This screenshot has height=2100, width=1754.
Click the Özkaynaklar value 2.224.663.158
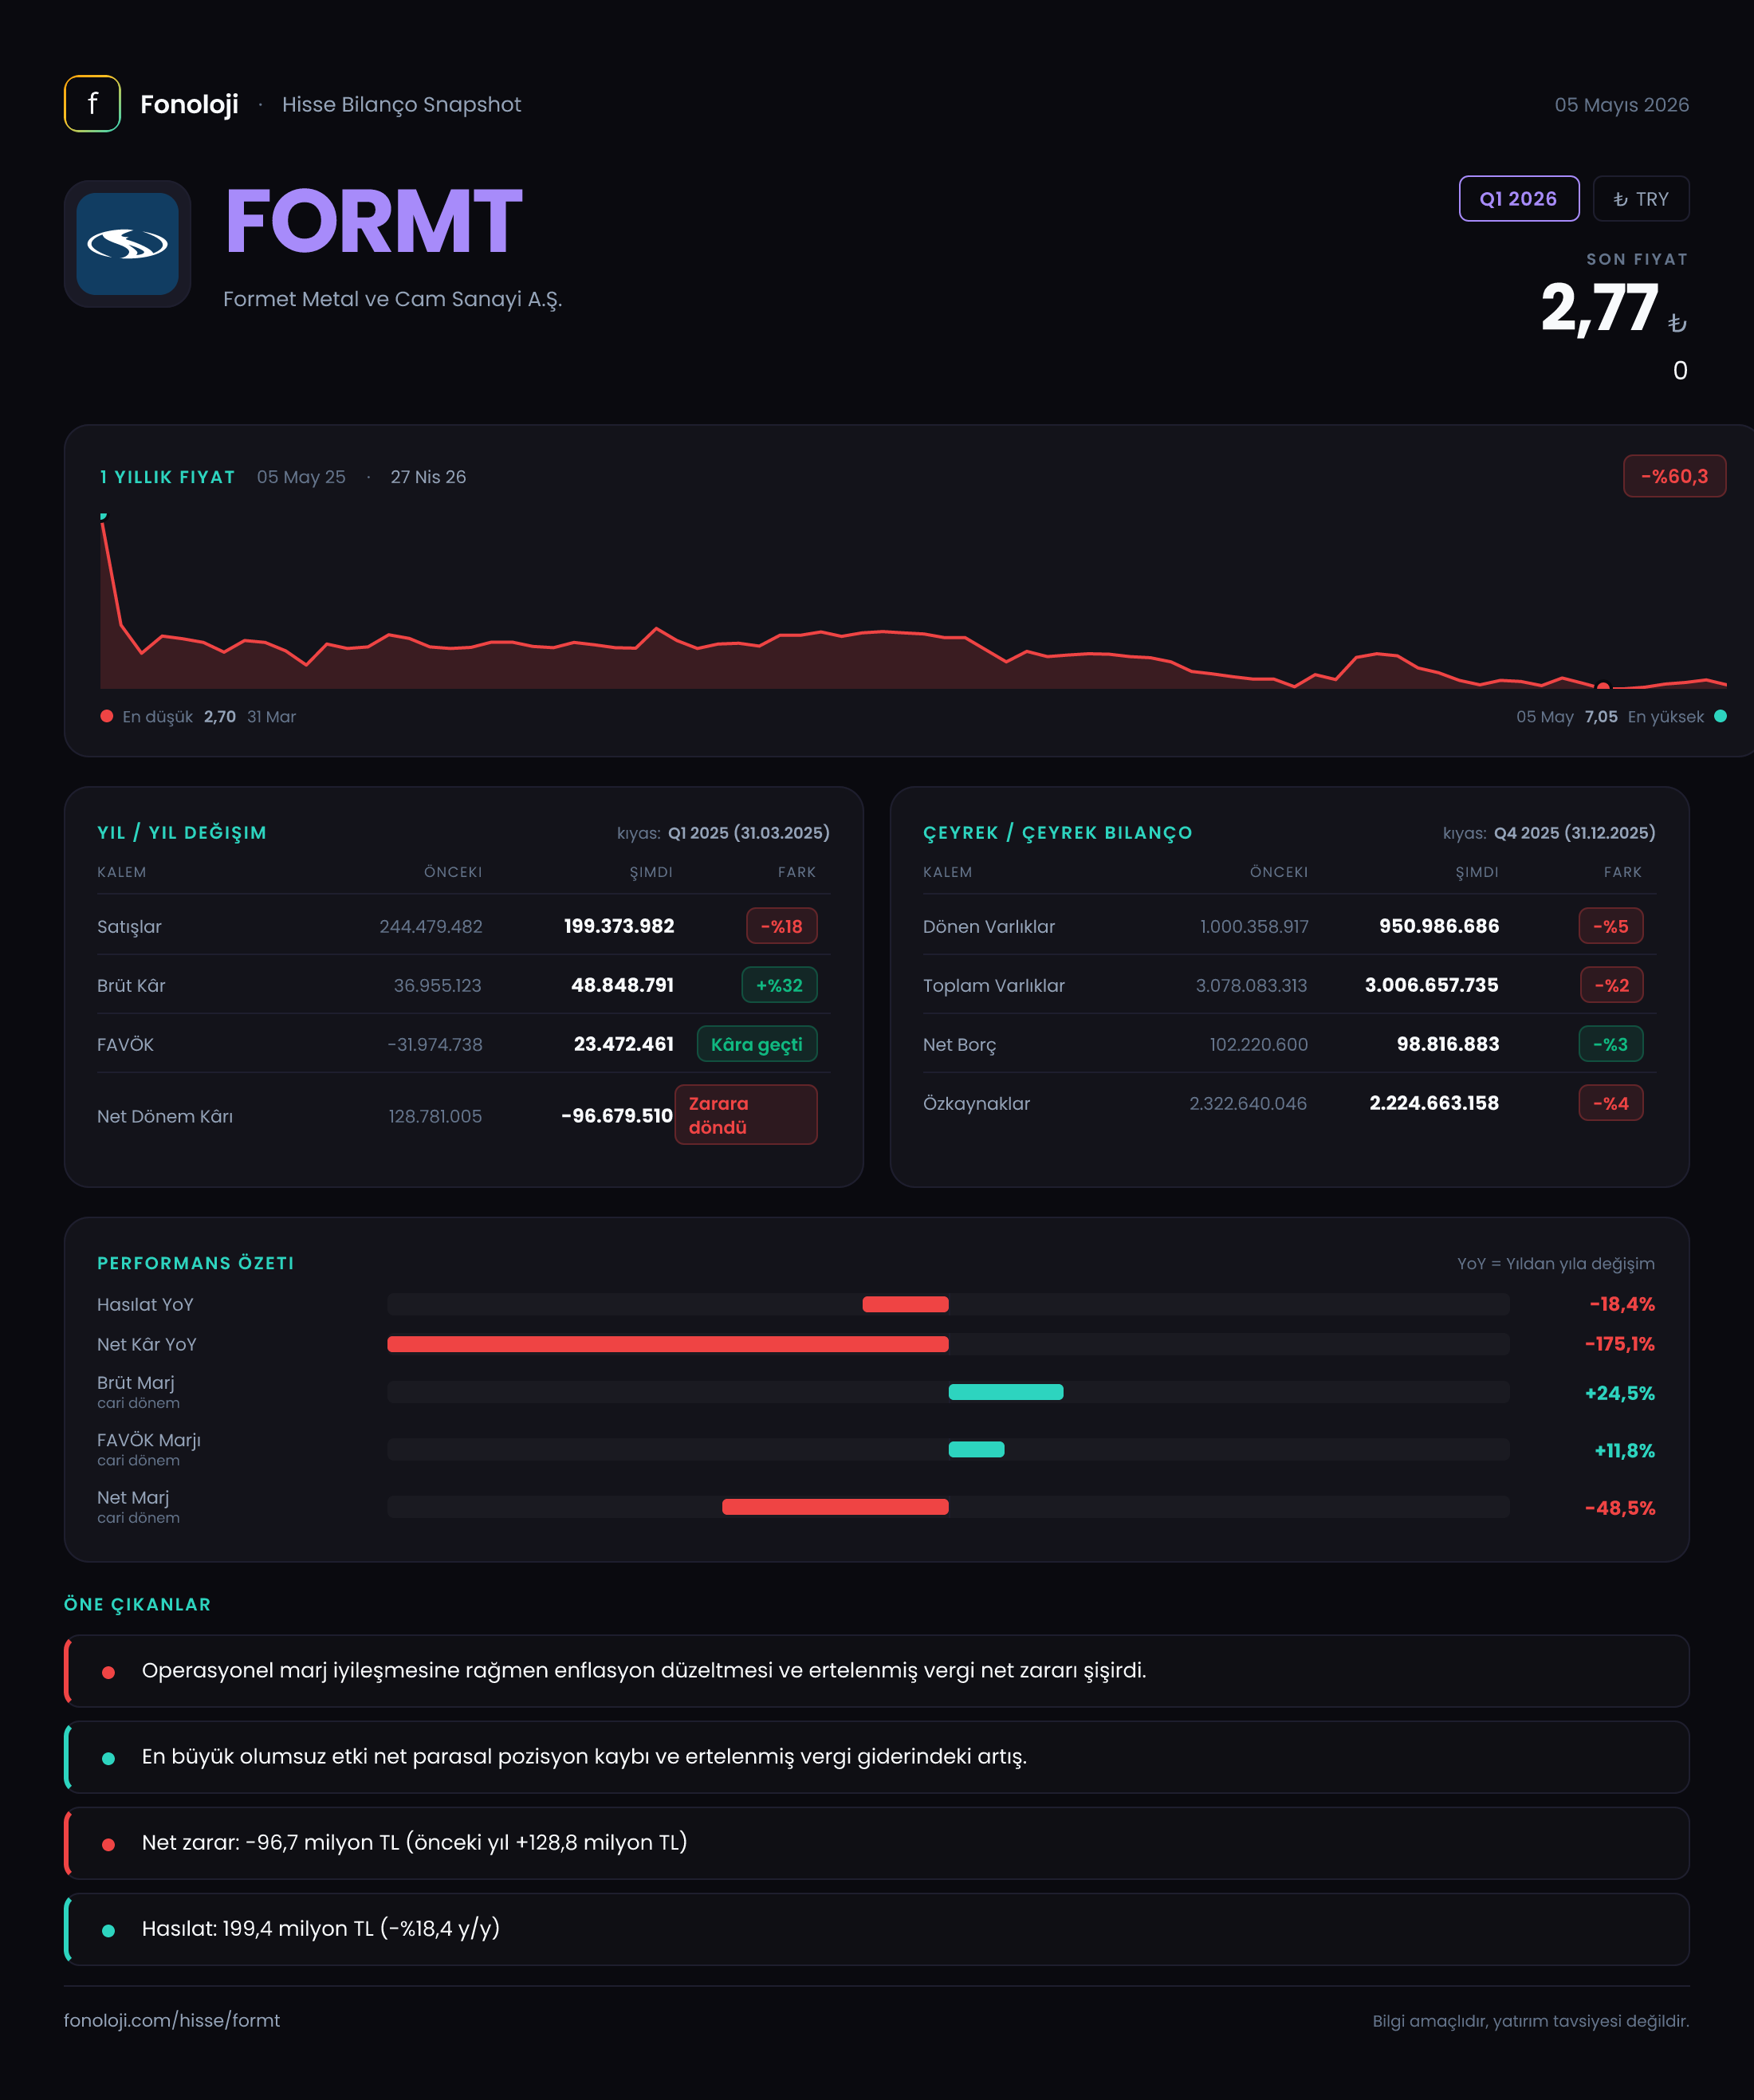pos(1433,1103)
